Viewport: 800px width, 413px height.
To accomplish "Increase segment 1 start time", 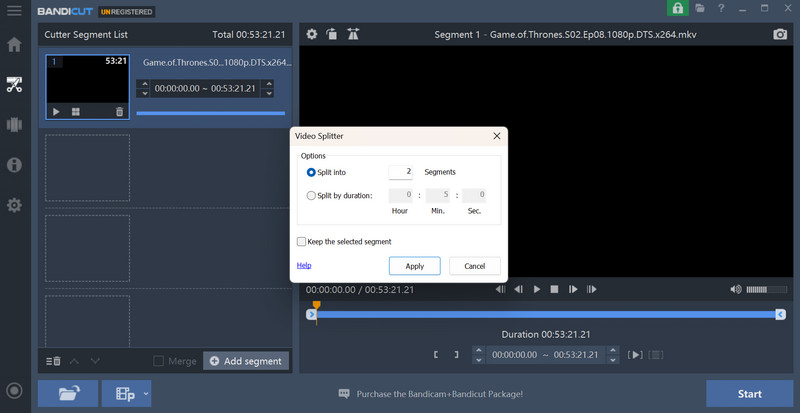I will 144,84.
